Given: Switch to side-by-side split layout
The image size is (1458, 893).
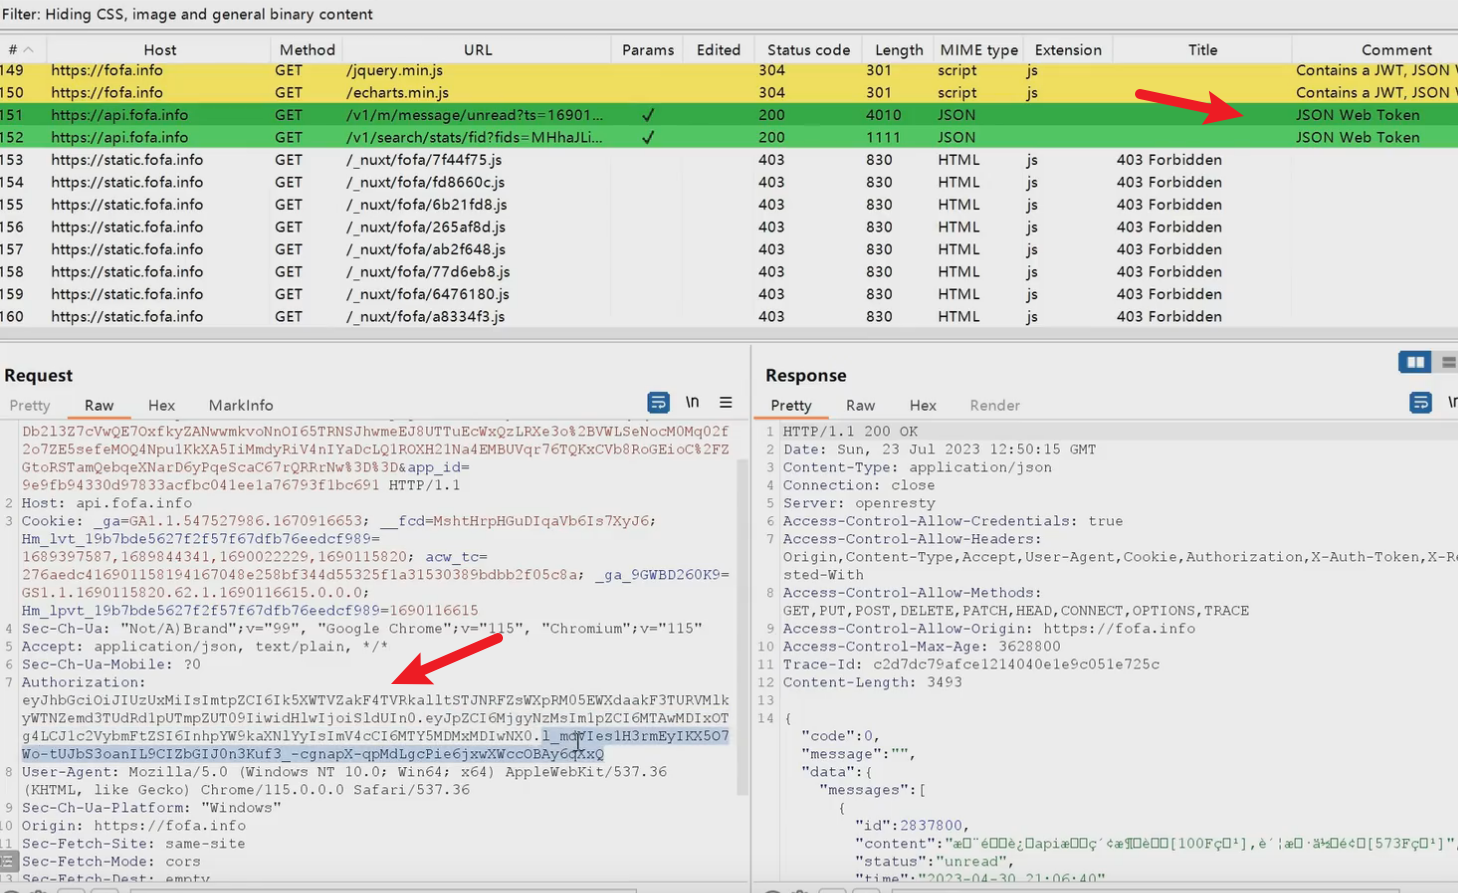Looking at the screenshot, I should pyautogui.click(x=1414, y=362).
